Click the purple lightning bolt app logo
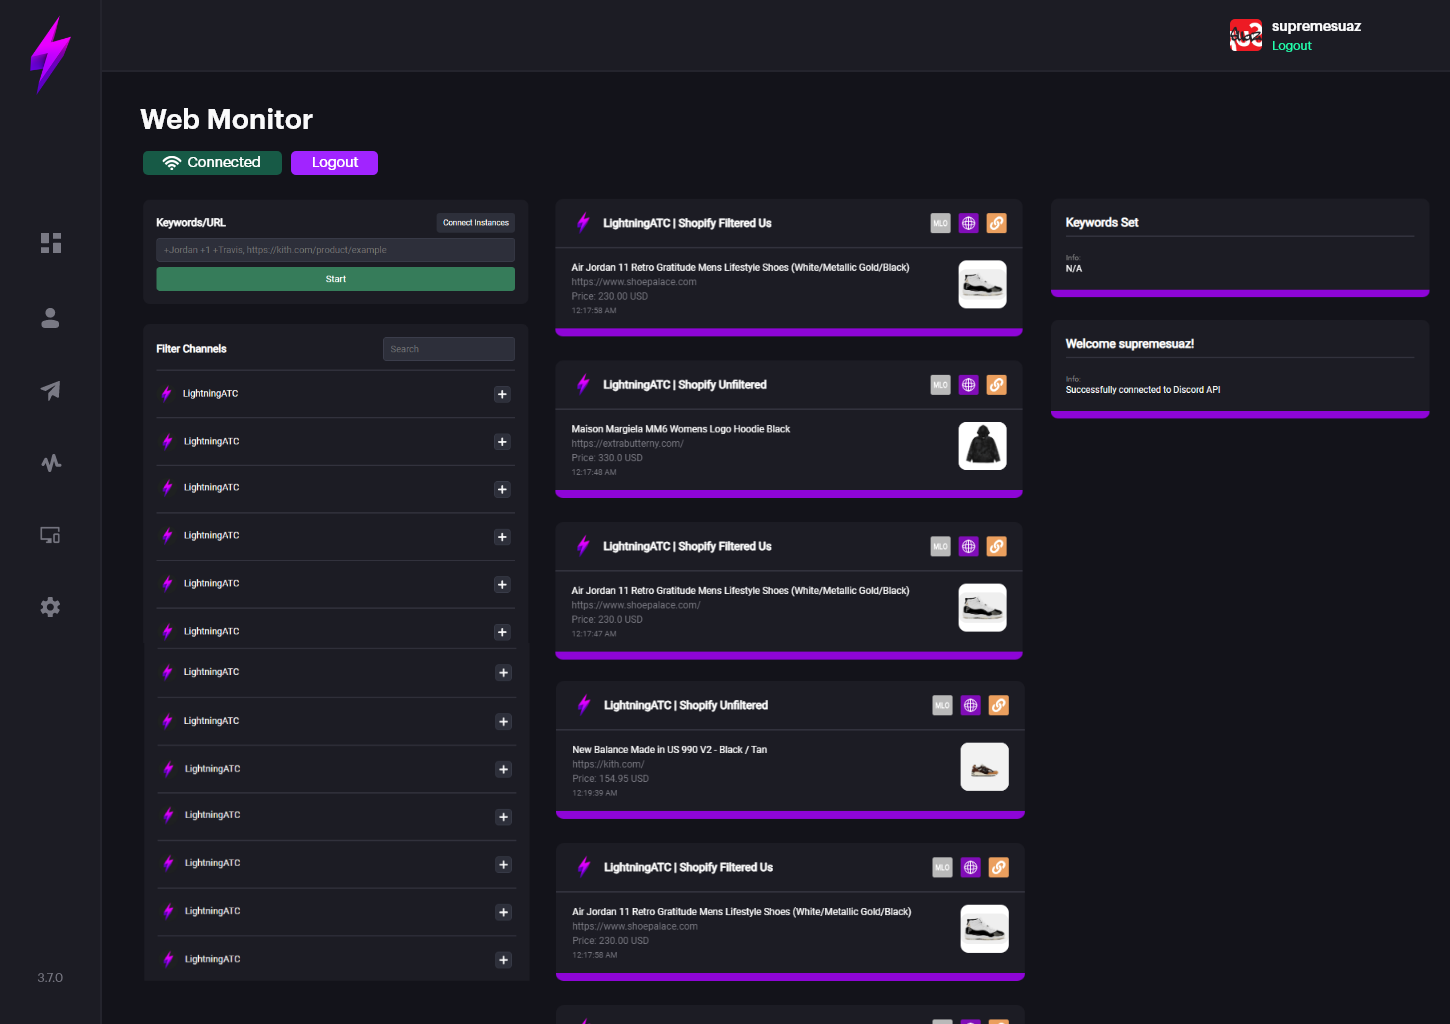The width and height of the screenshot is (1450, 1024). point(50,55)
